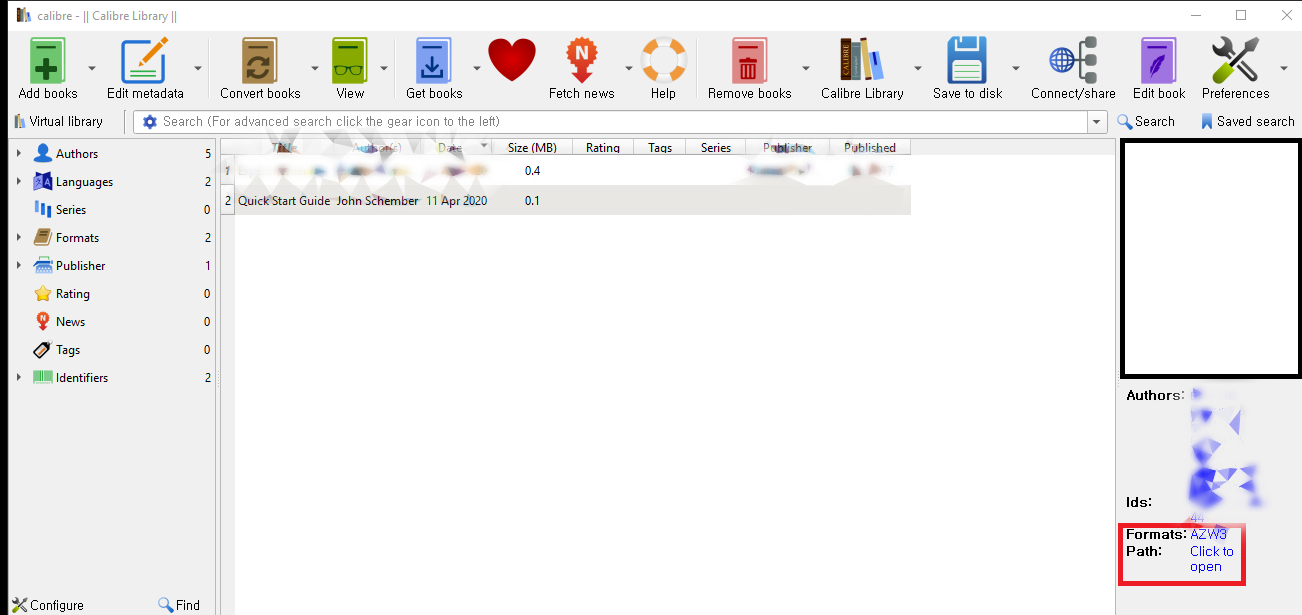
Task: Open the Fetch news dropdown arrow
Action: click(629, 68)
